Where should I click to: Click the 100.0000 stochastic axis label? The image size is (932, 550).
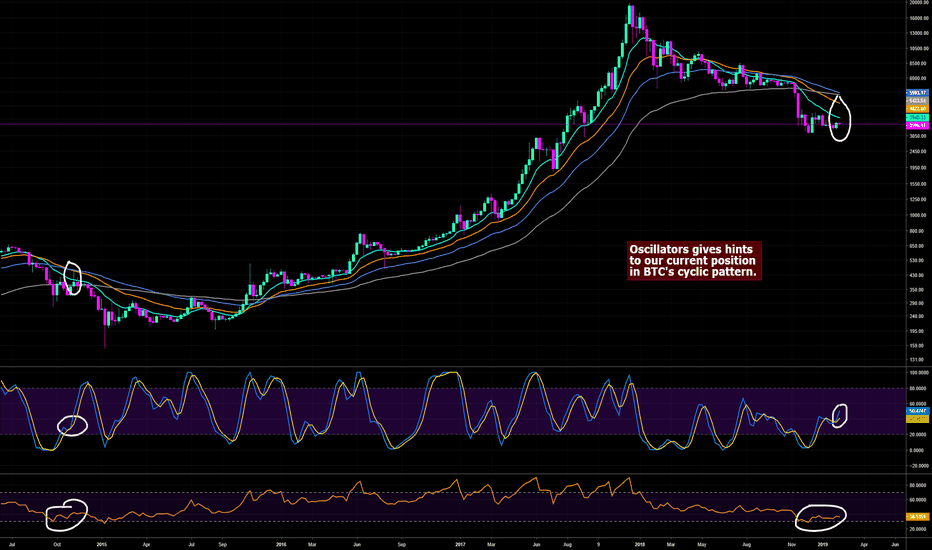[x=919, y=373]
